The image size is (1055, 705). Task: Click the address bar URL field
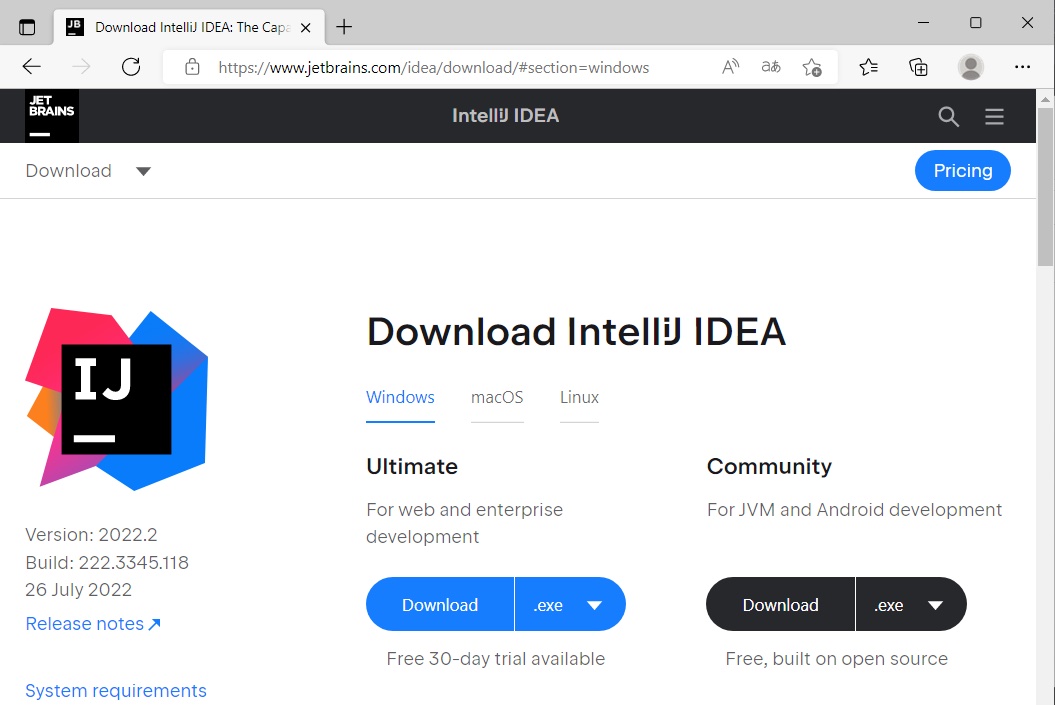434,68
